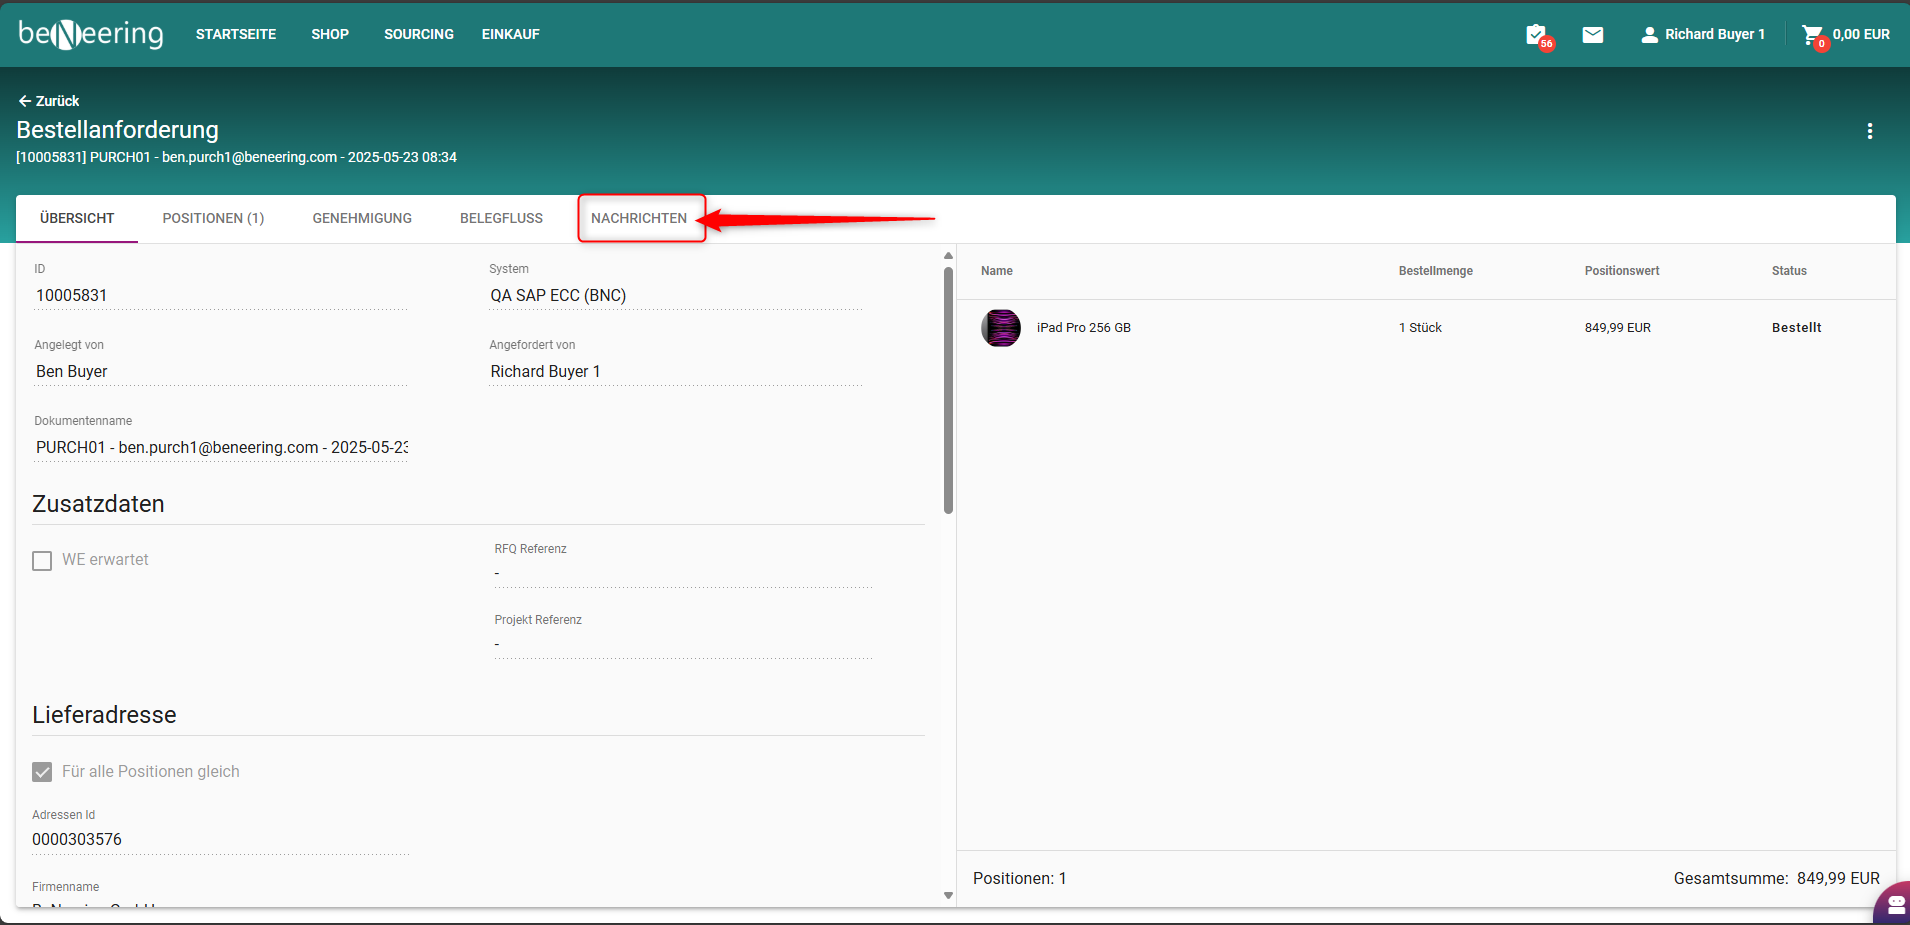1910x925 pixels.
Task: Select the Genehmigung tab
Action: tap(362, 218)
